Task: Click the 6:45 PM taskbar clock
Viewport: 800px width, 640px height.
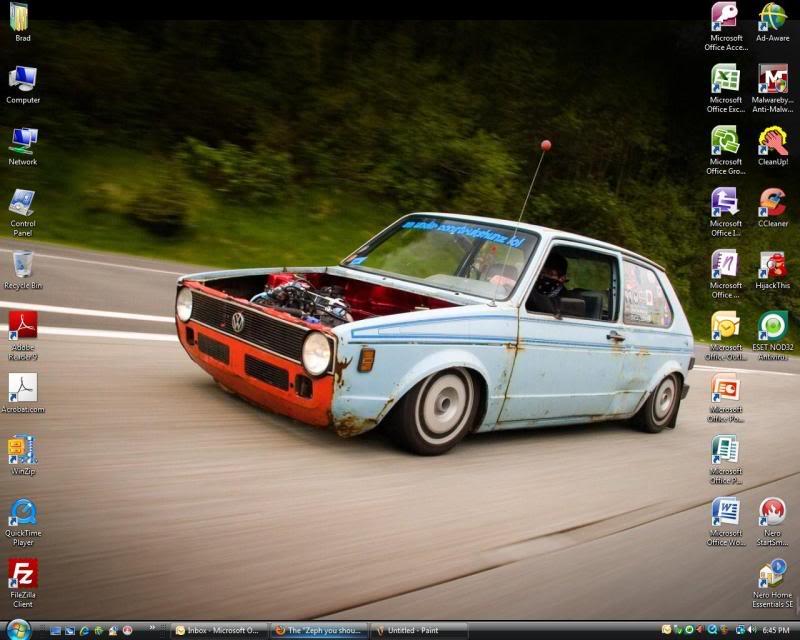Action: click(776, 631)
